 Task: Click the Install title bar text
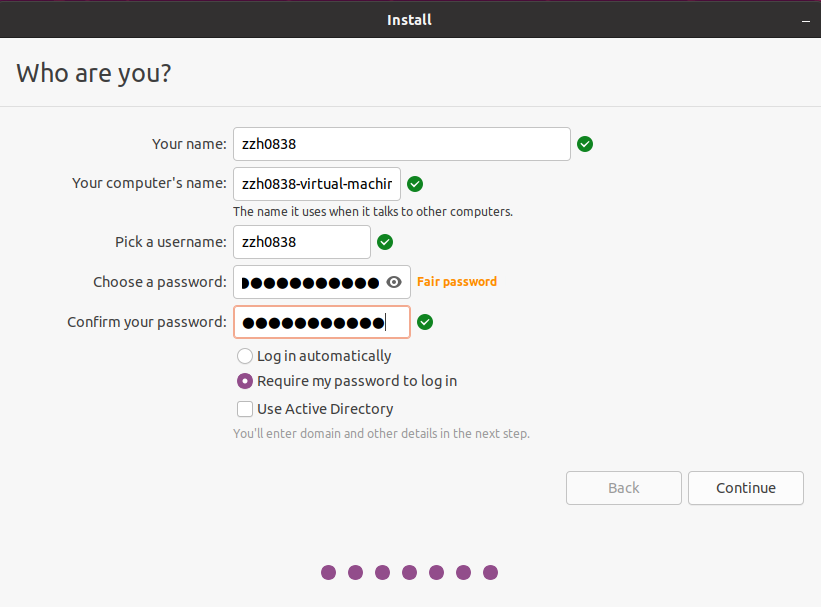point(410,20)
